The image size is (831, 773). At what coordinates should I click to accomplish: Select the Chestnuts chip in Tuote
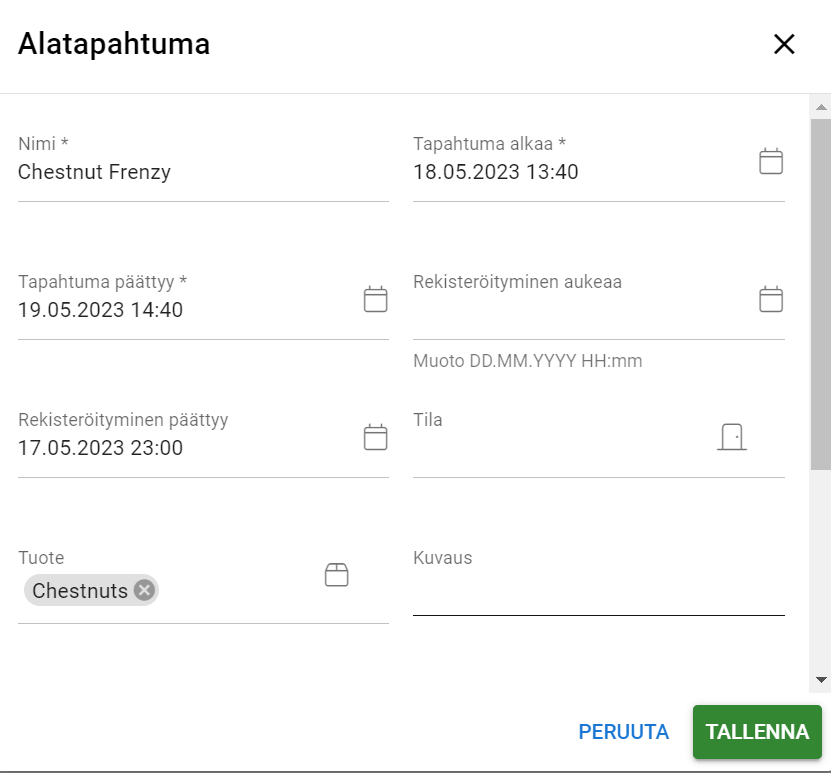tap(80, 590)
